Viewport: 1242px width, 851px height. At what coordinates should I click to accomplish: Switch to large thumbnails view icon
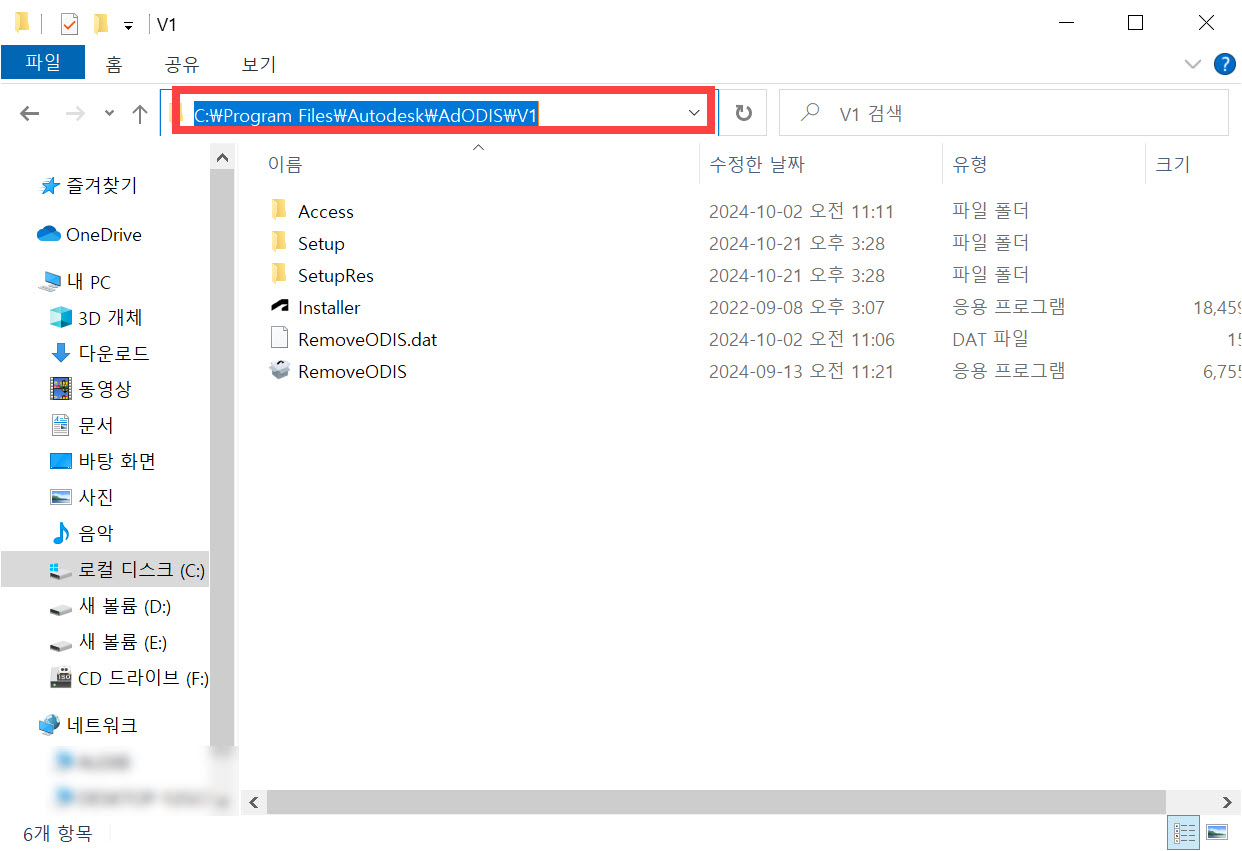click(1216, 832)
